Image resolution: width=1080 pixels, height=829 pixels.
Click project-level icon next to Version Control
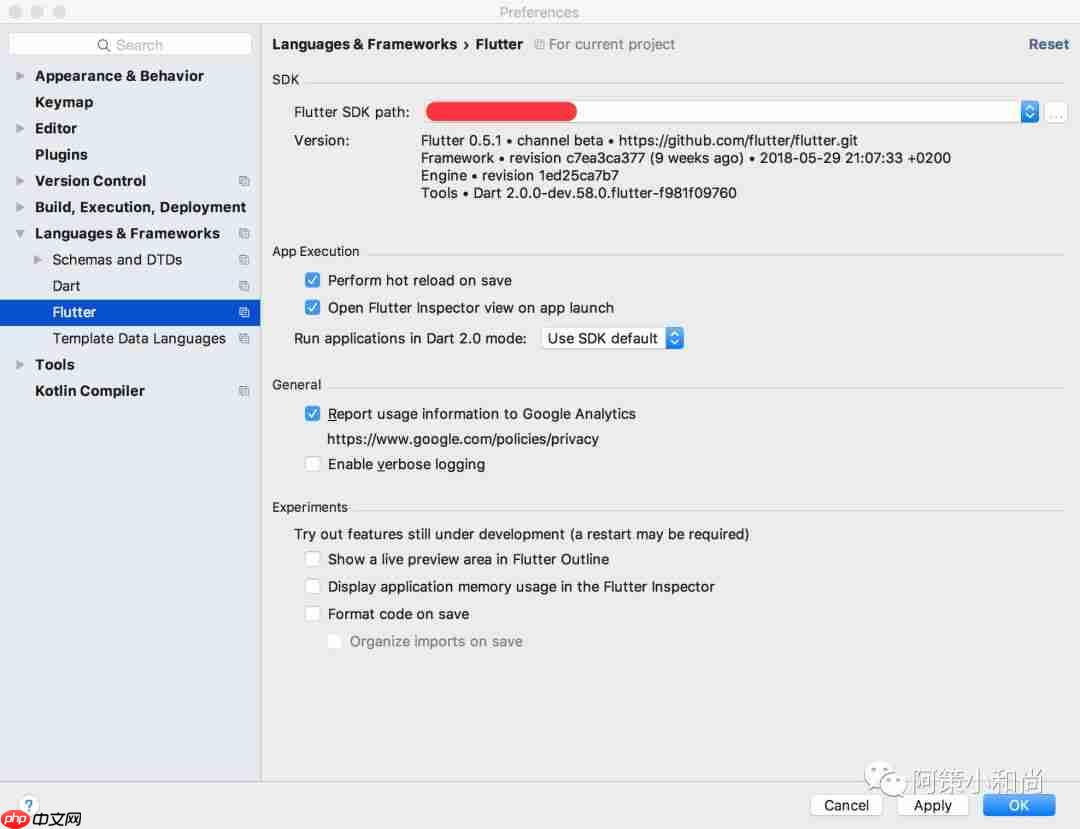tap(244, 181)
